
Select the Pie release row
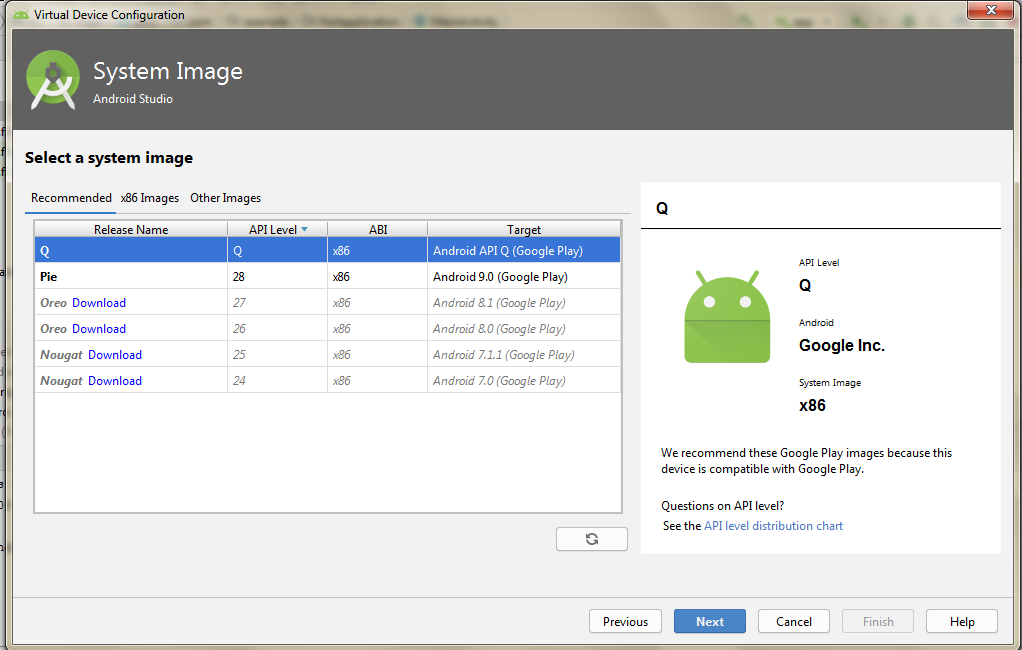coord(327,276)
